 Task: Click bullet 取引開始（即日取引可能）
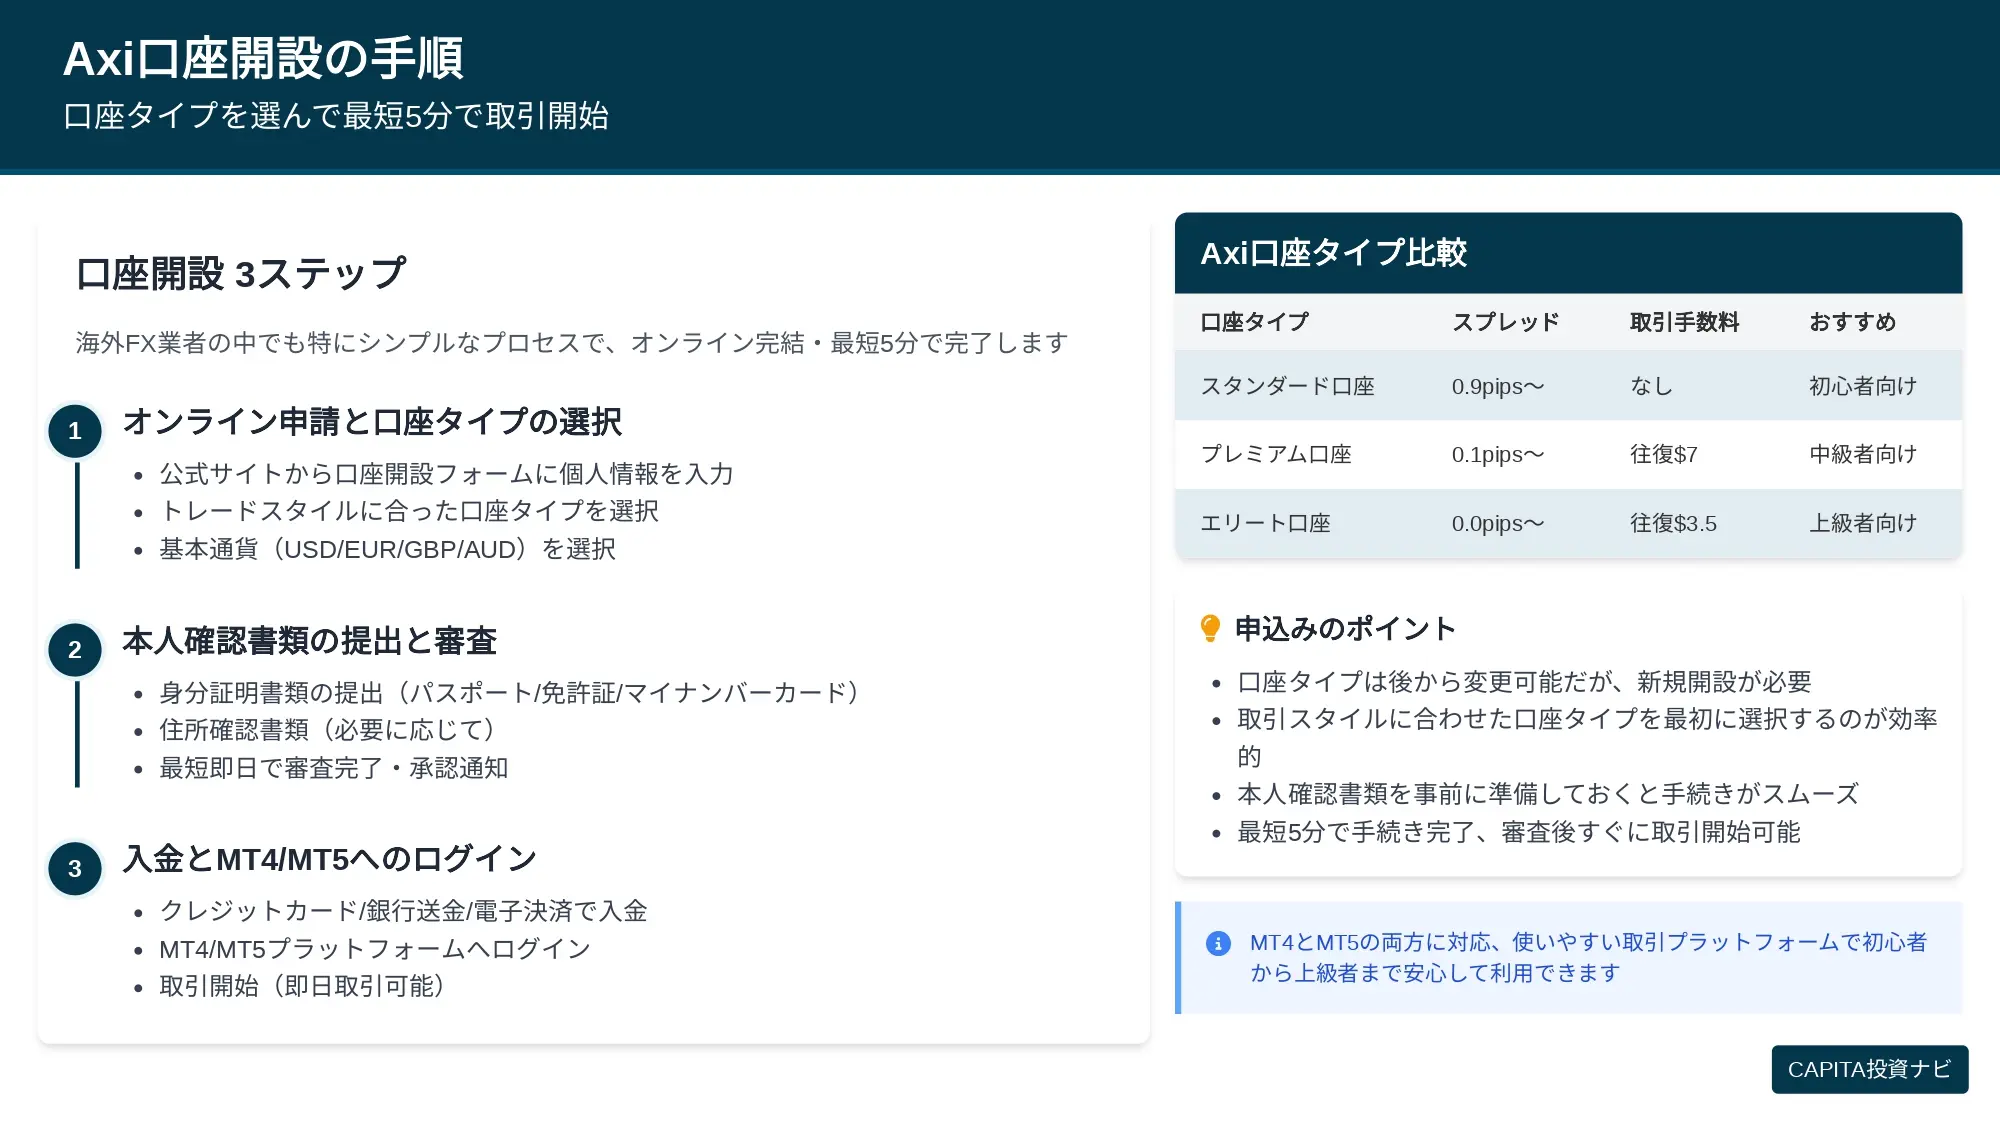[303, 986]
